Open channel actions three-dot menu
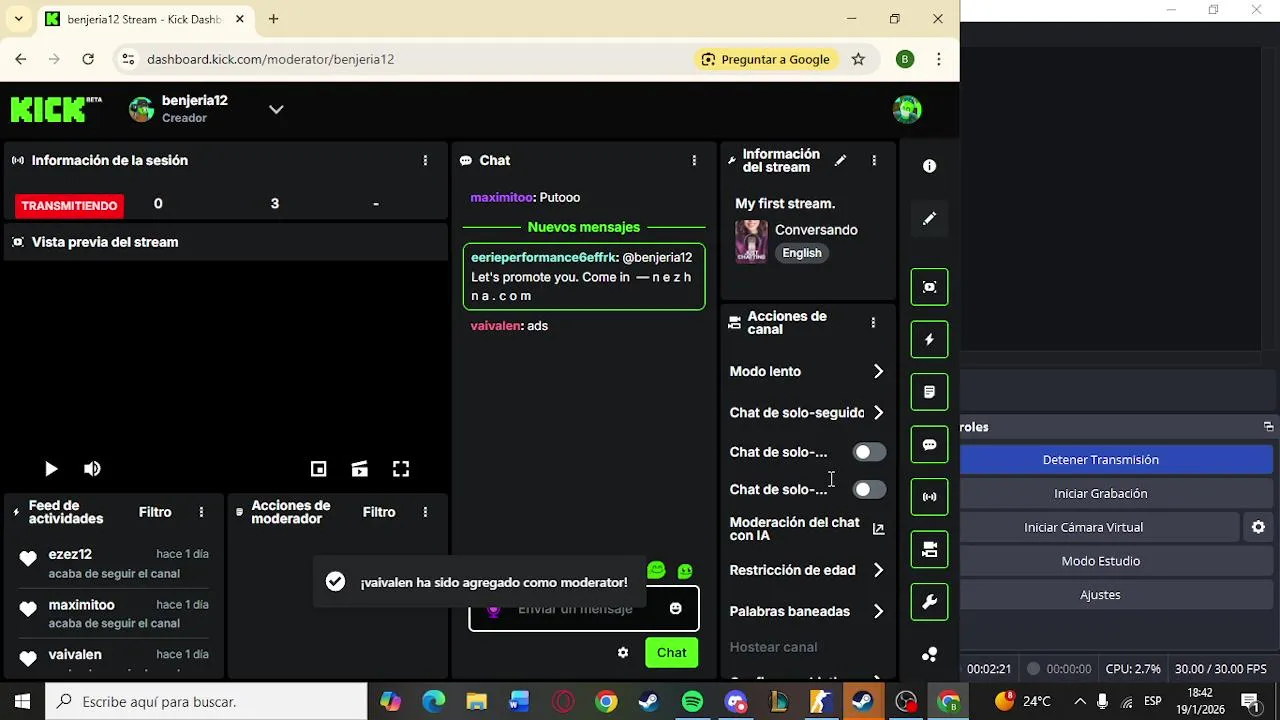Viewport: 1280px width, 720px height. point(873,322)
